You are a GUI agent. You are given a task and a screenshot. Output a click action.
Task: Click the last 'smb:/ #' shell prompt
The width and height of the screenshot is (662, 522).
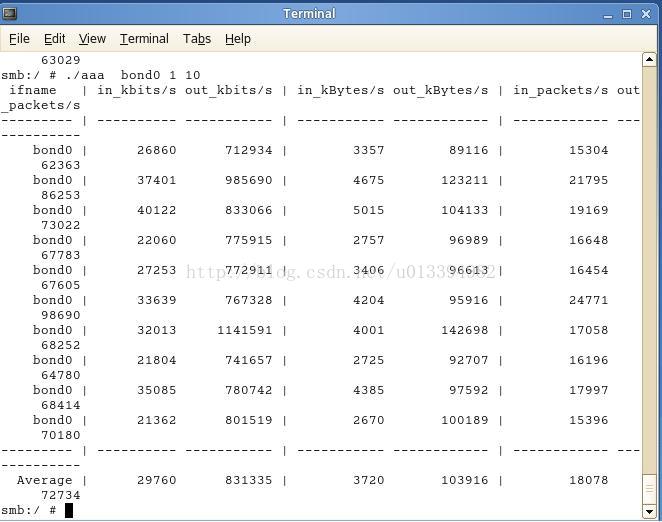28,510
